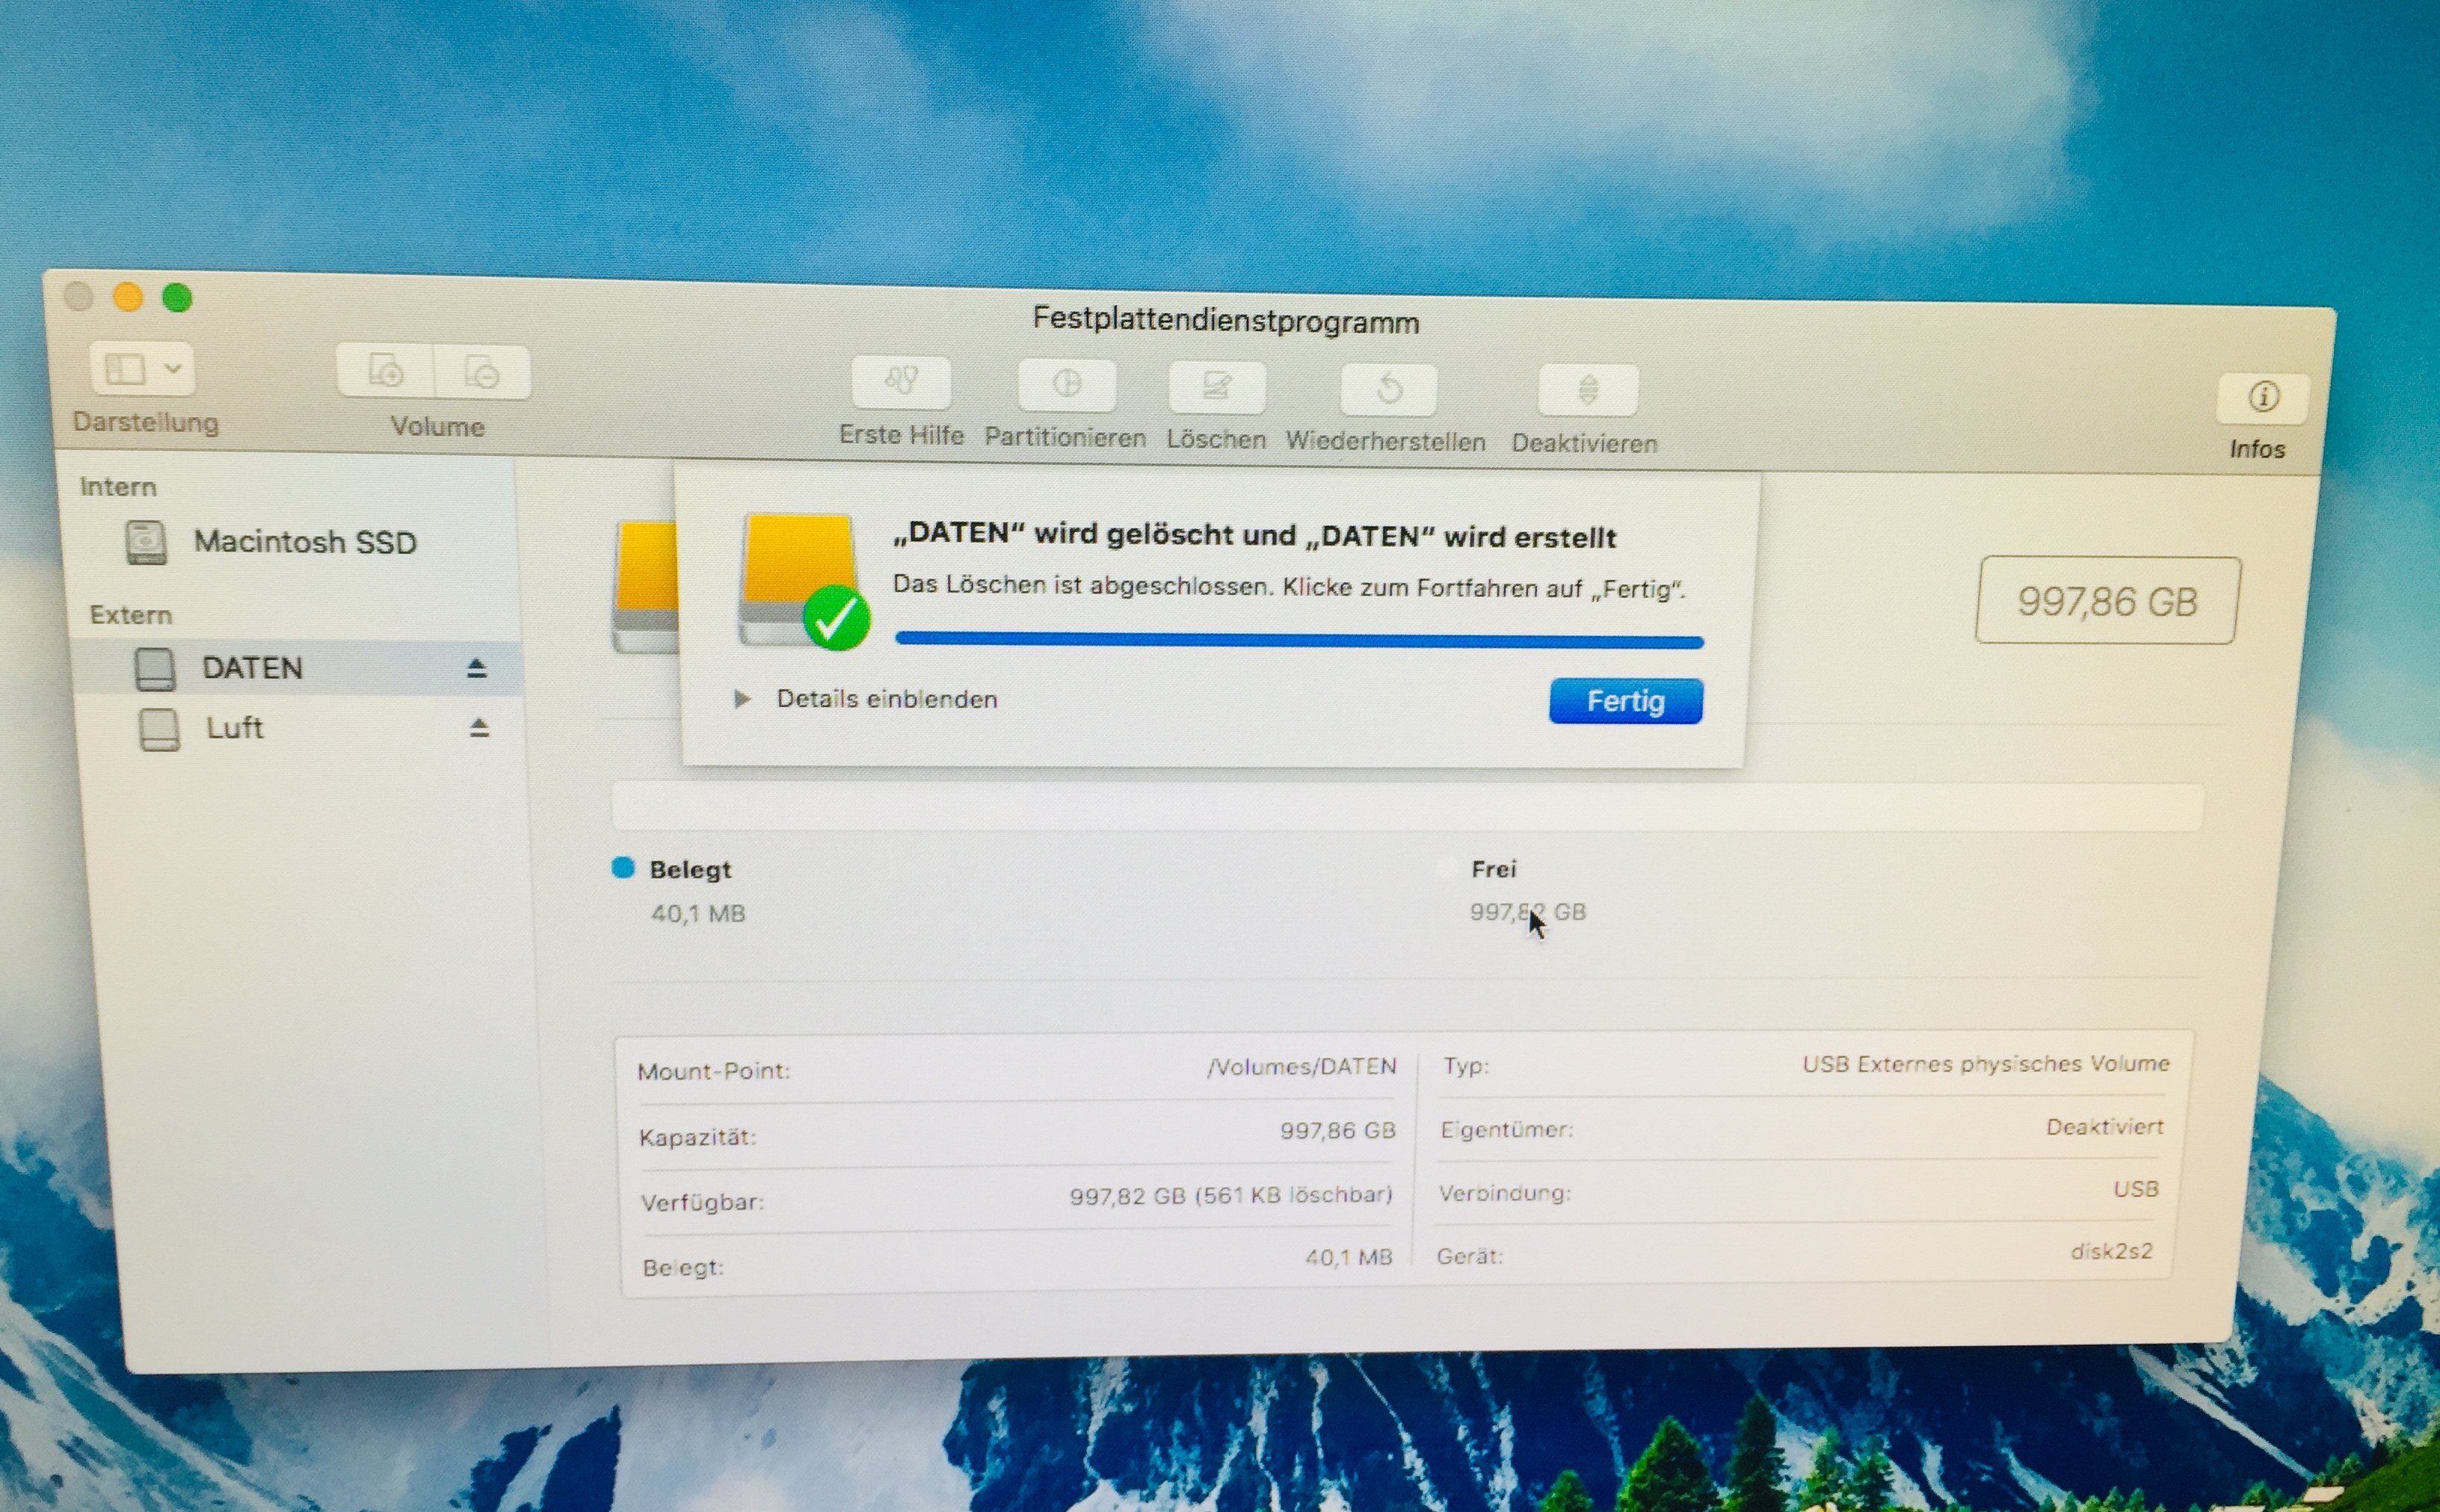The image size is (2440, 1512).
Task: Click the blue Belegt color dot
Action: click(x=623, y=868)
